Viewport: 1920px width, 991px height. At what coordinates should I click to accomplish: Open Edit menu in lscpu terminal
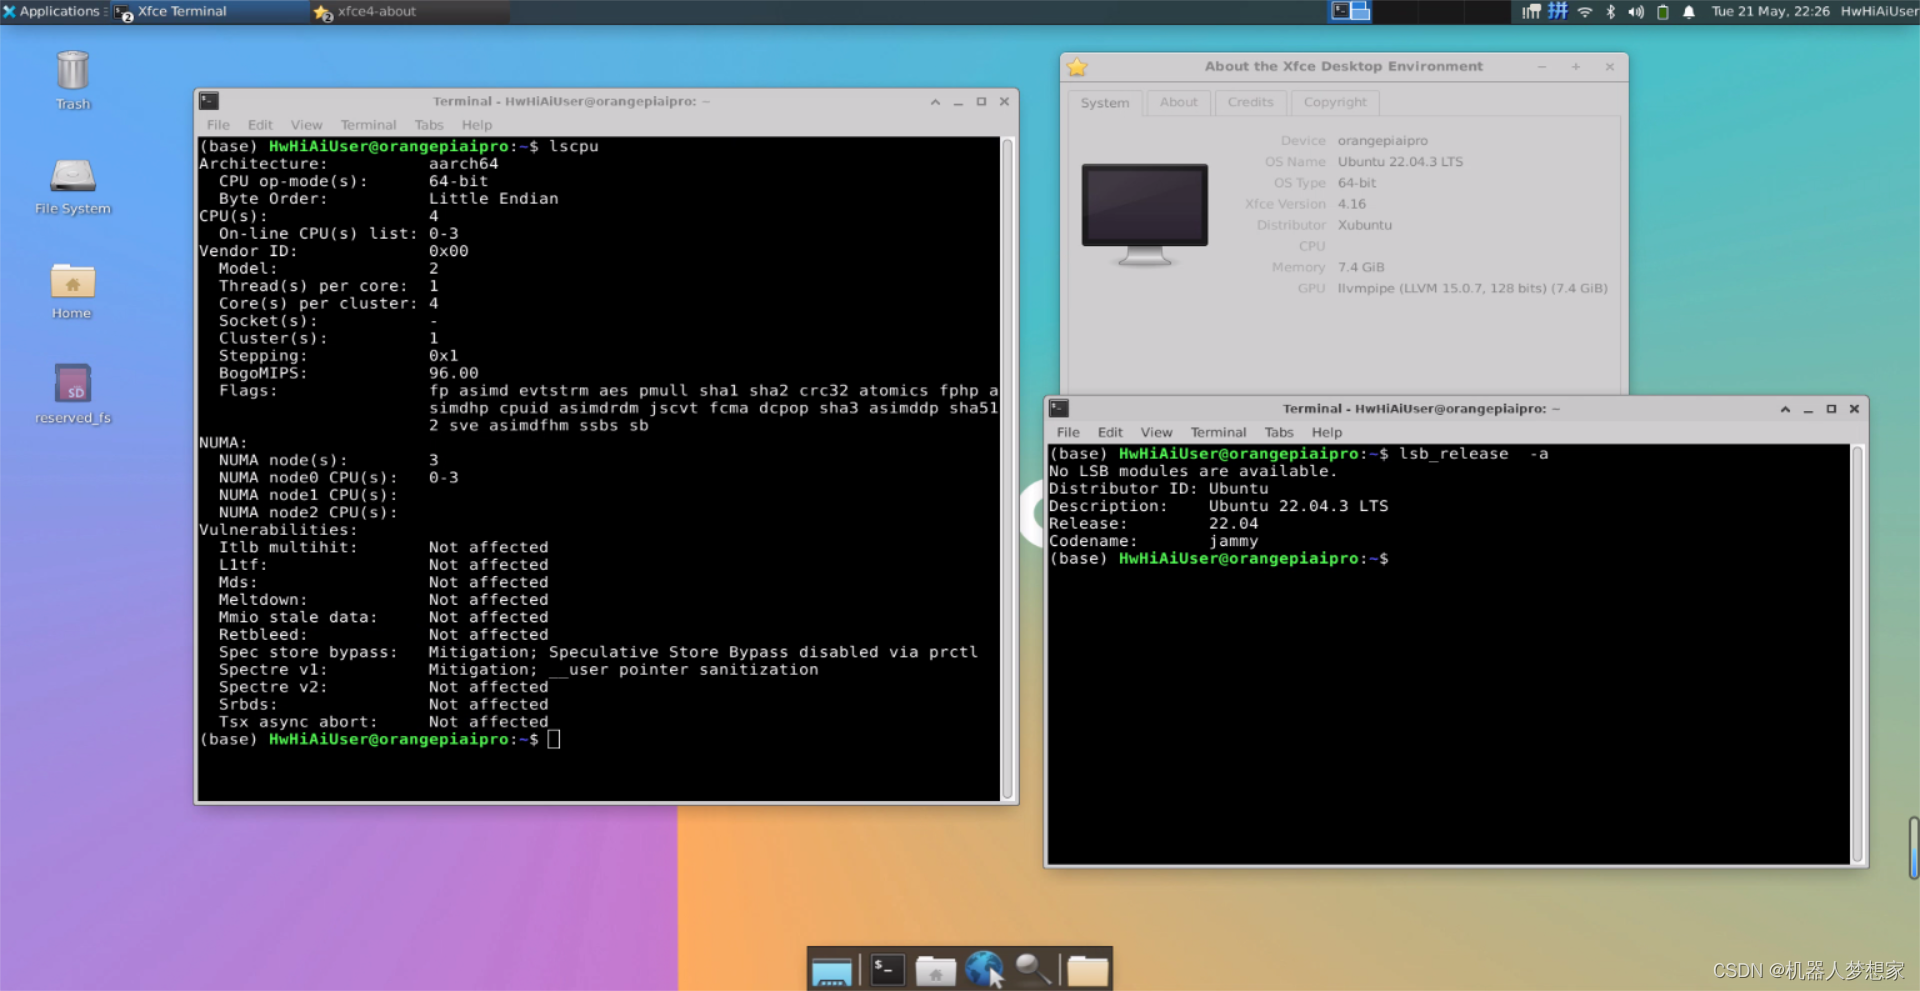click(x=260, y=125)
